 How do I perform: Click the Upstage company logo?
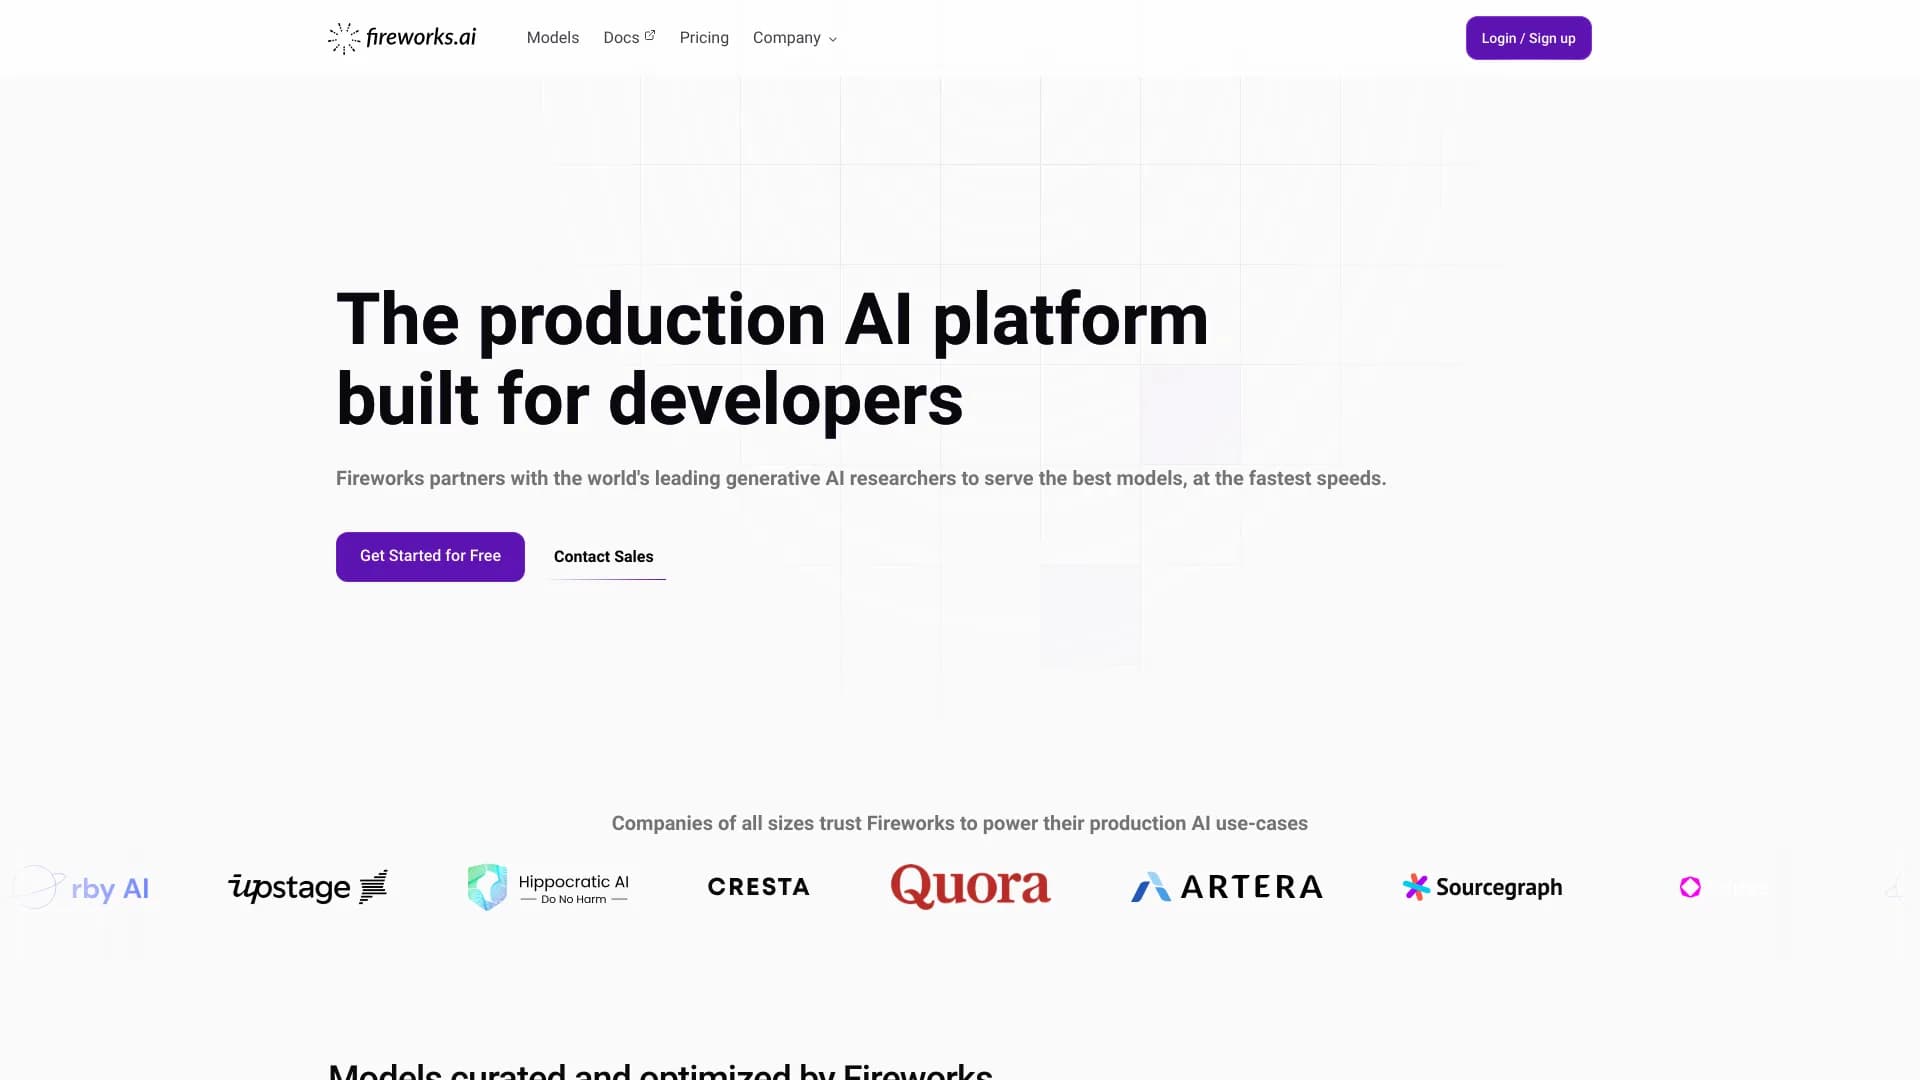coord(307,887)
